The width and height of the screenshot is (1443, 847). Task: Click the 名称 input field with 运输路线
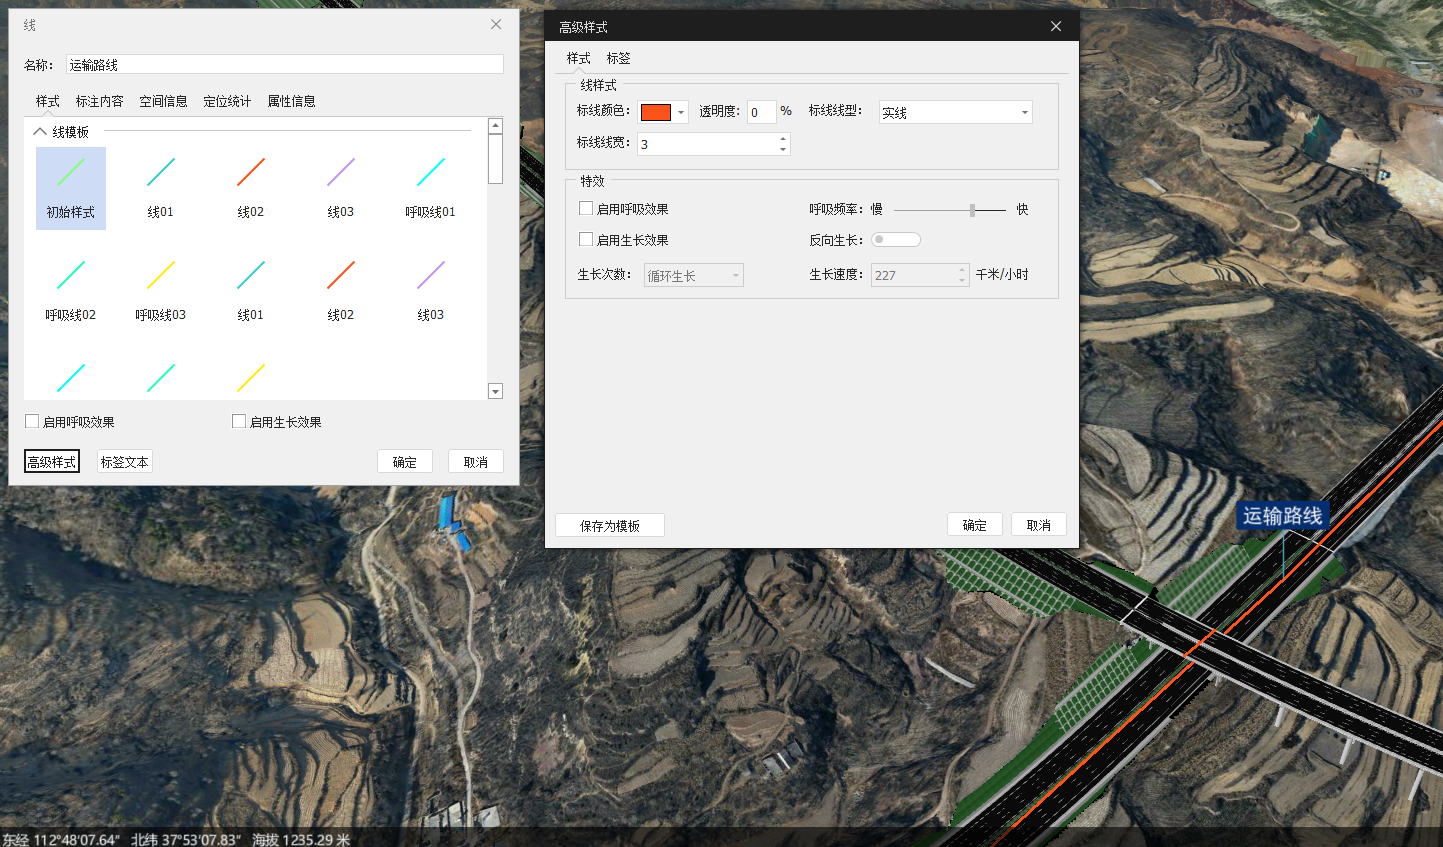pyautogui.click(x=284, y=65)
